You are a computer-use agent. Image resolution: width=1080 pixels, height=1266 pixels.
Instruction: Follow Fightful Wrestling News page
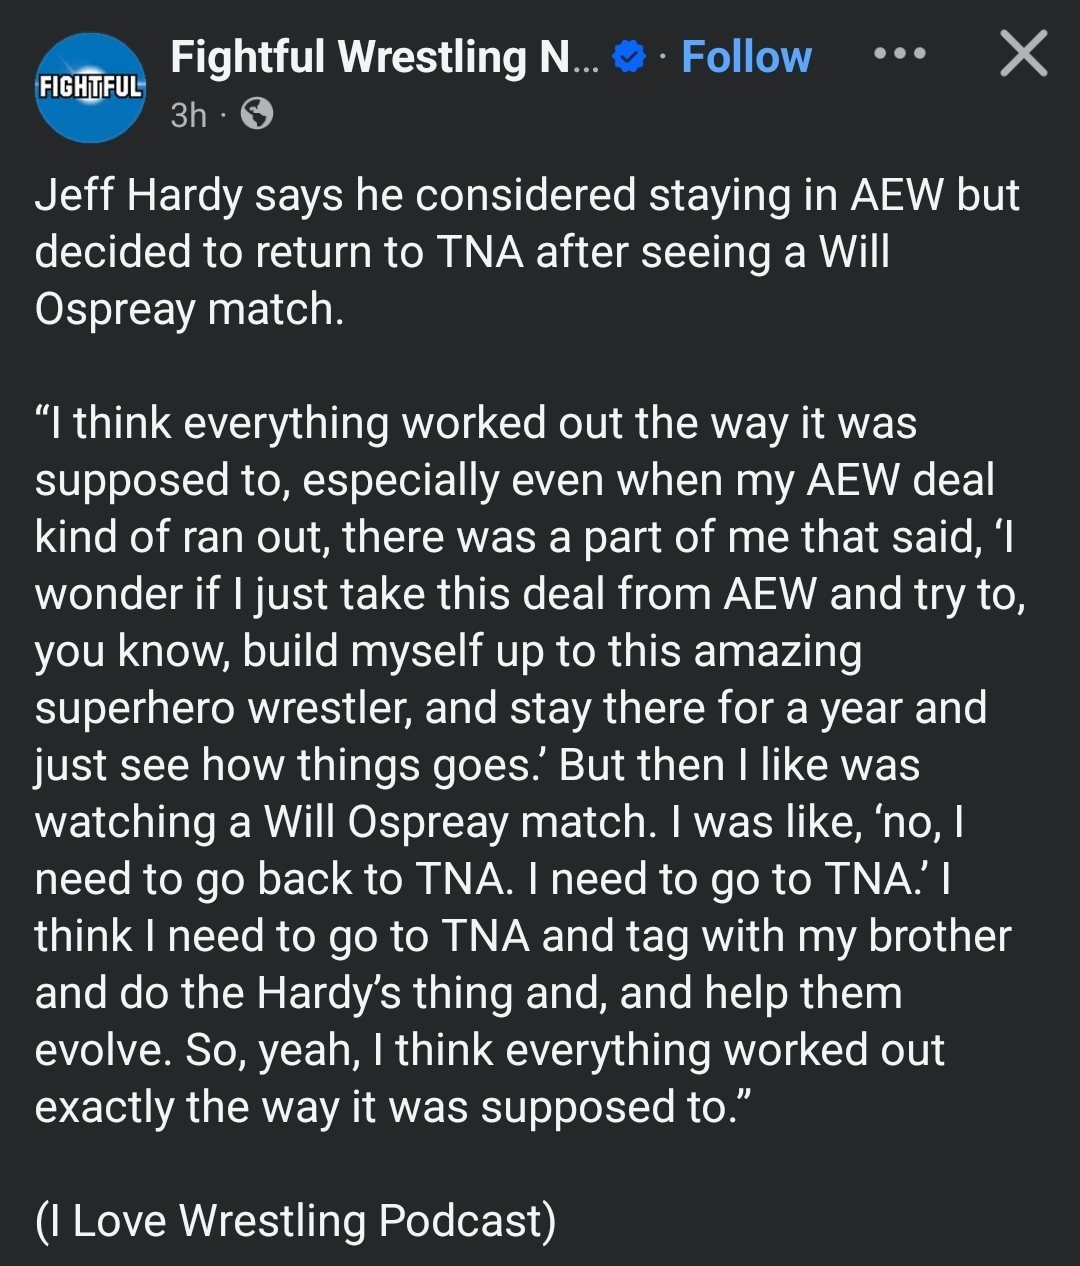pyautogui.click(x=746, y=58)
